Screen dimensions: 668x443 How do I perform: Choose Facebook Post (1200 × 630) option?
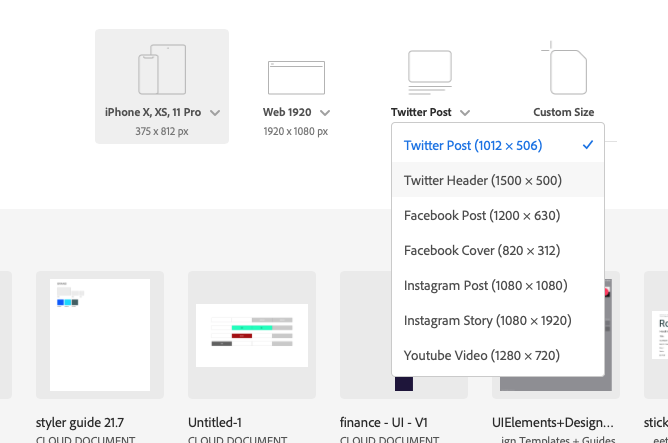point(498,215)
